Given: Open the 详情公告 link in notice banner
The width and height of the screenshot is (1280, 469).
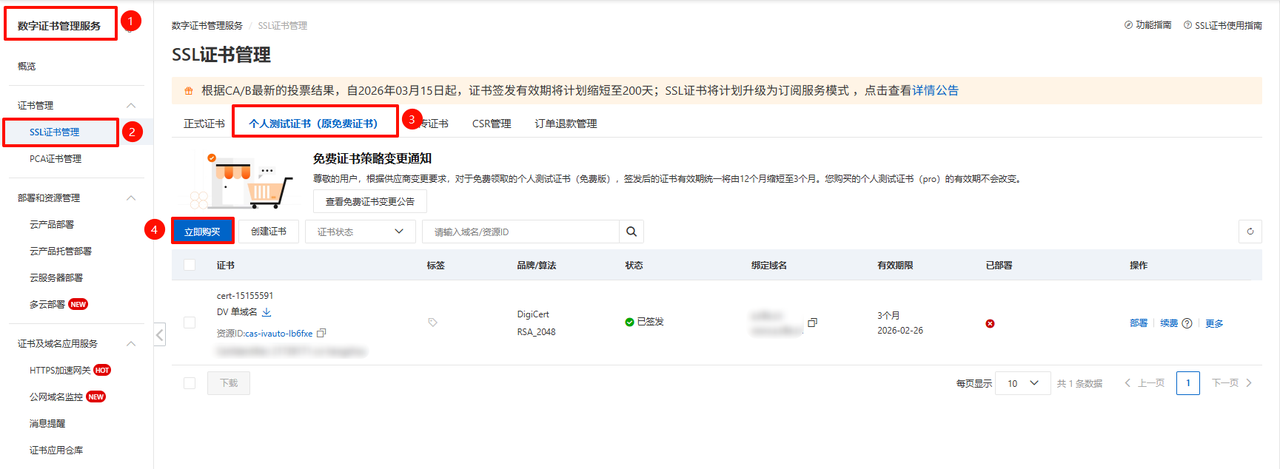Looking at the screenshot, I should tap(935, 90).
